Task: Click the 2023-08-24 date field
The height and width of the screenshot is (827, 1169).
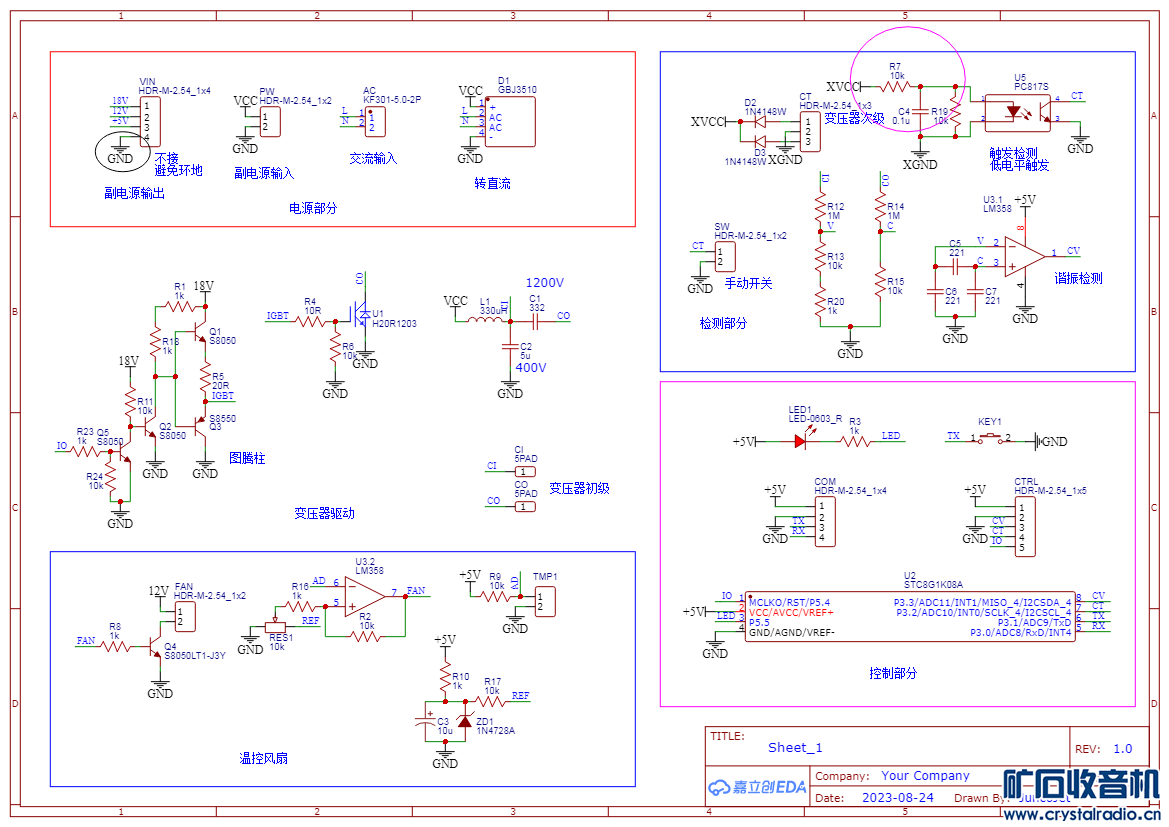Action: tap(898, 797)
